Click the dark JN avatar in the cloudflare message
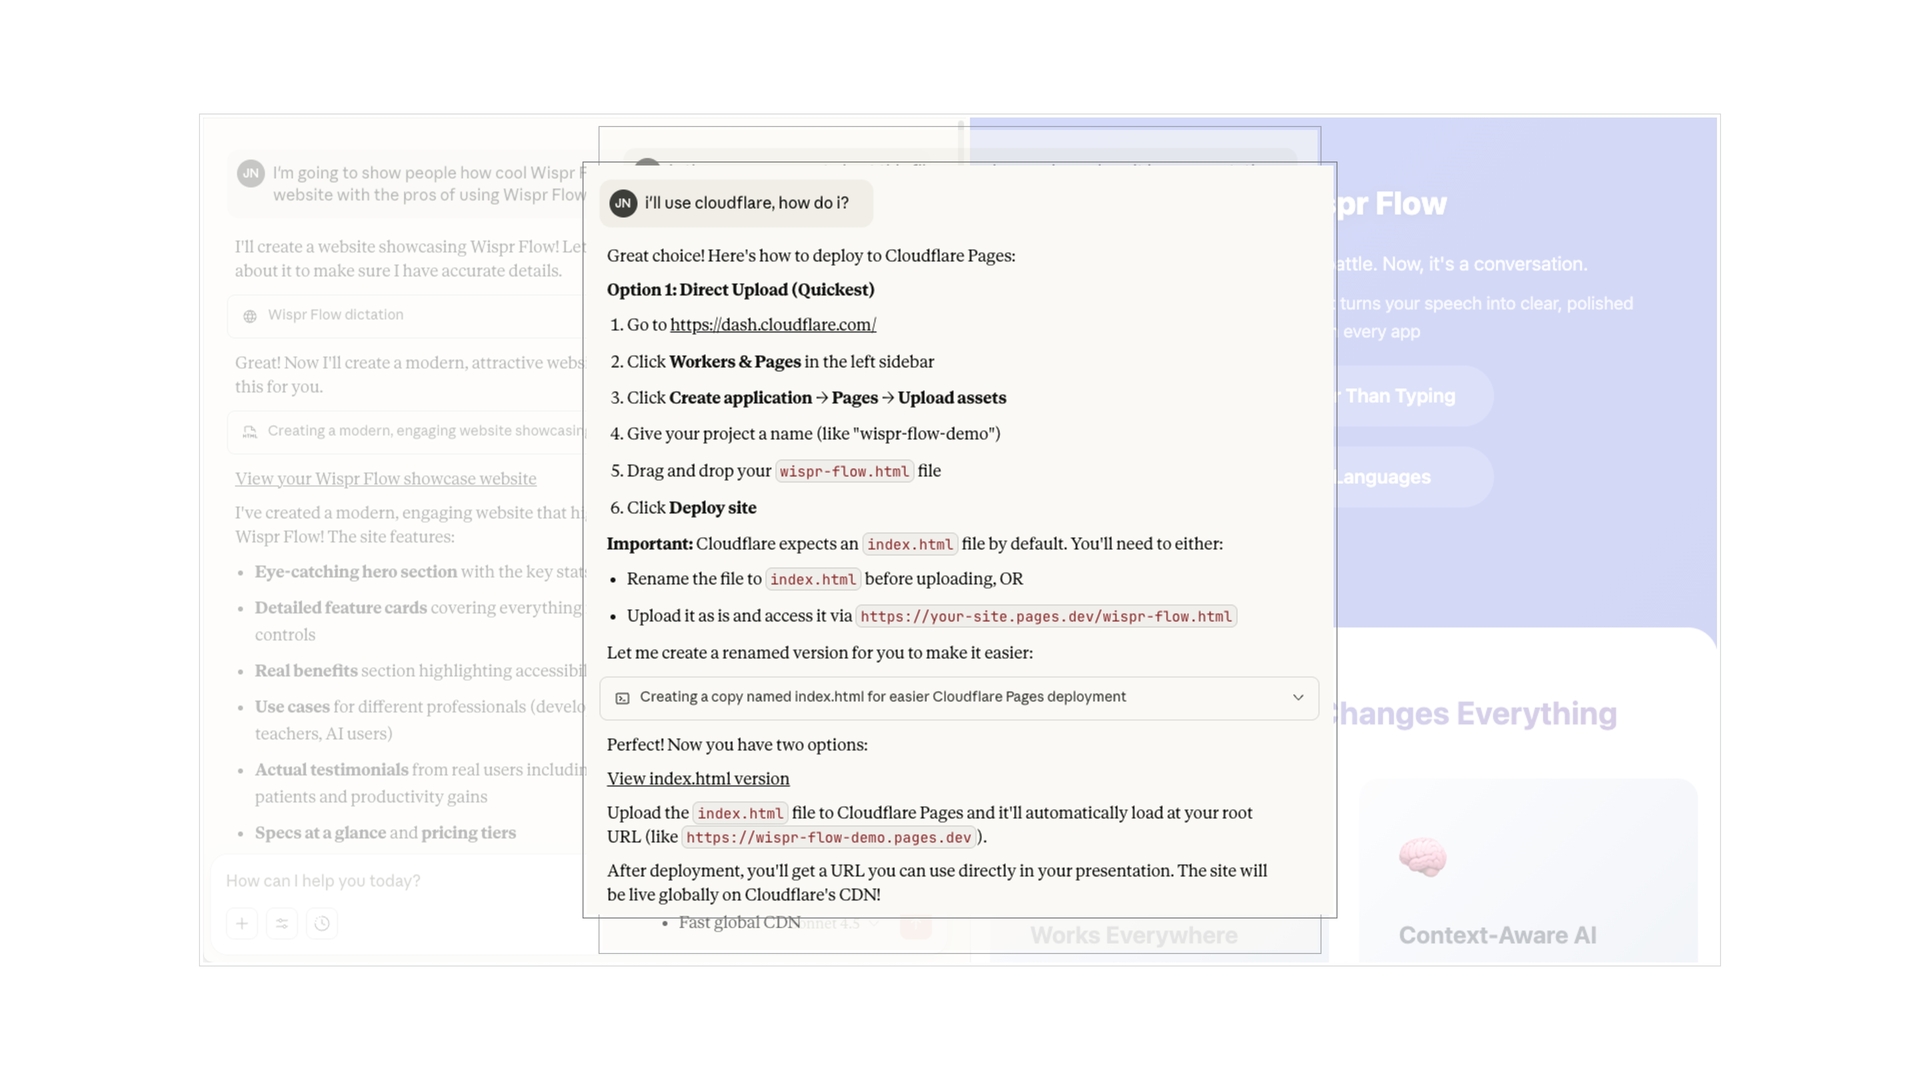Screen dimensions: 1920x1080 point(623,203)
